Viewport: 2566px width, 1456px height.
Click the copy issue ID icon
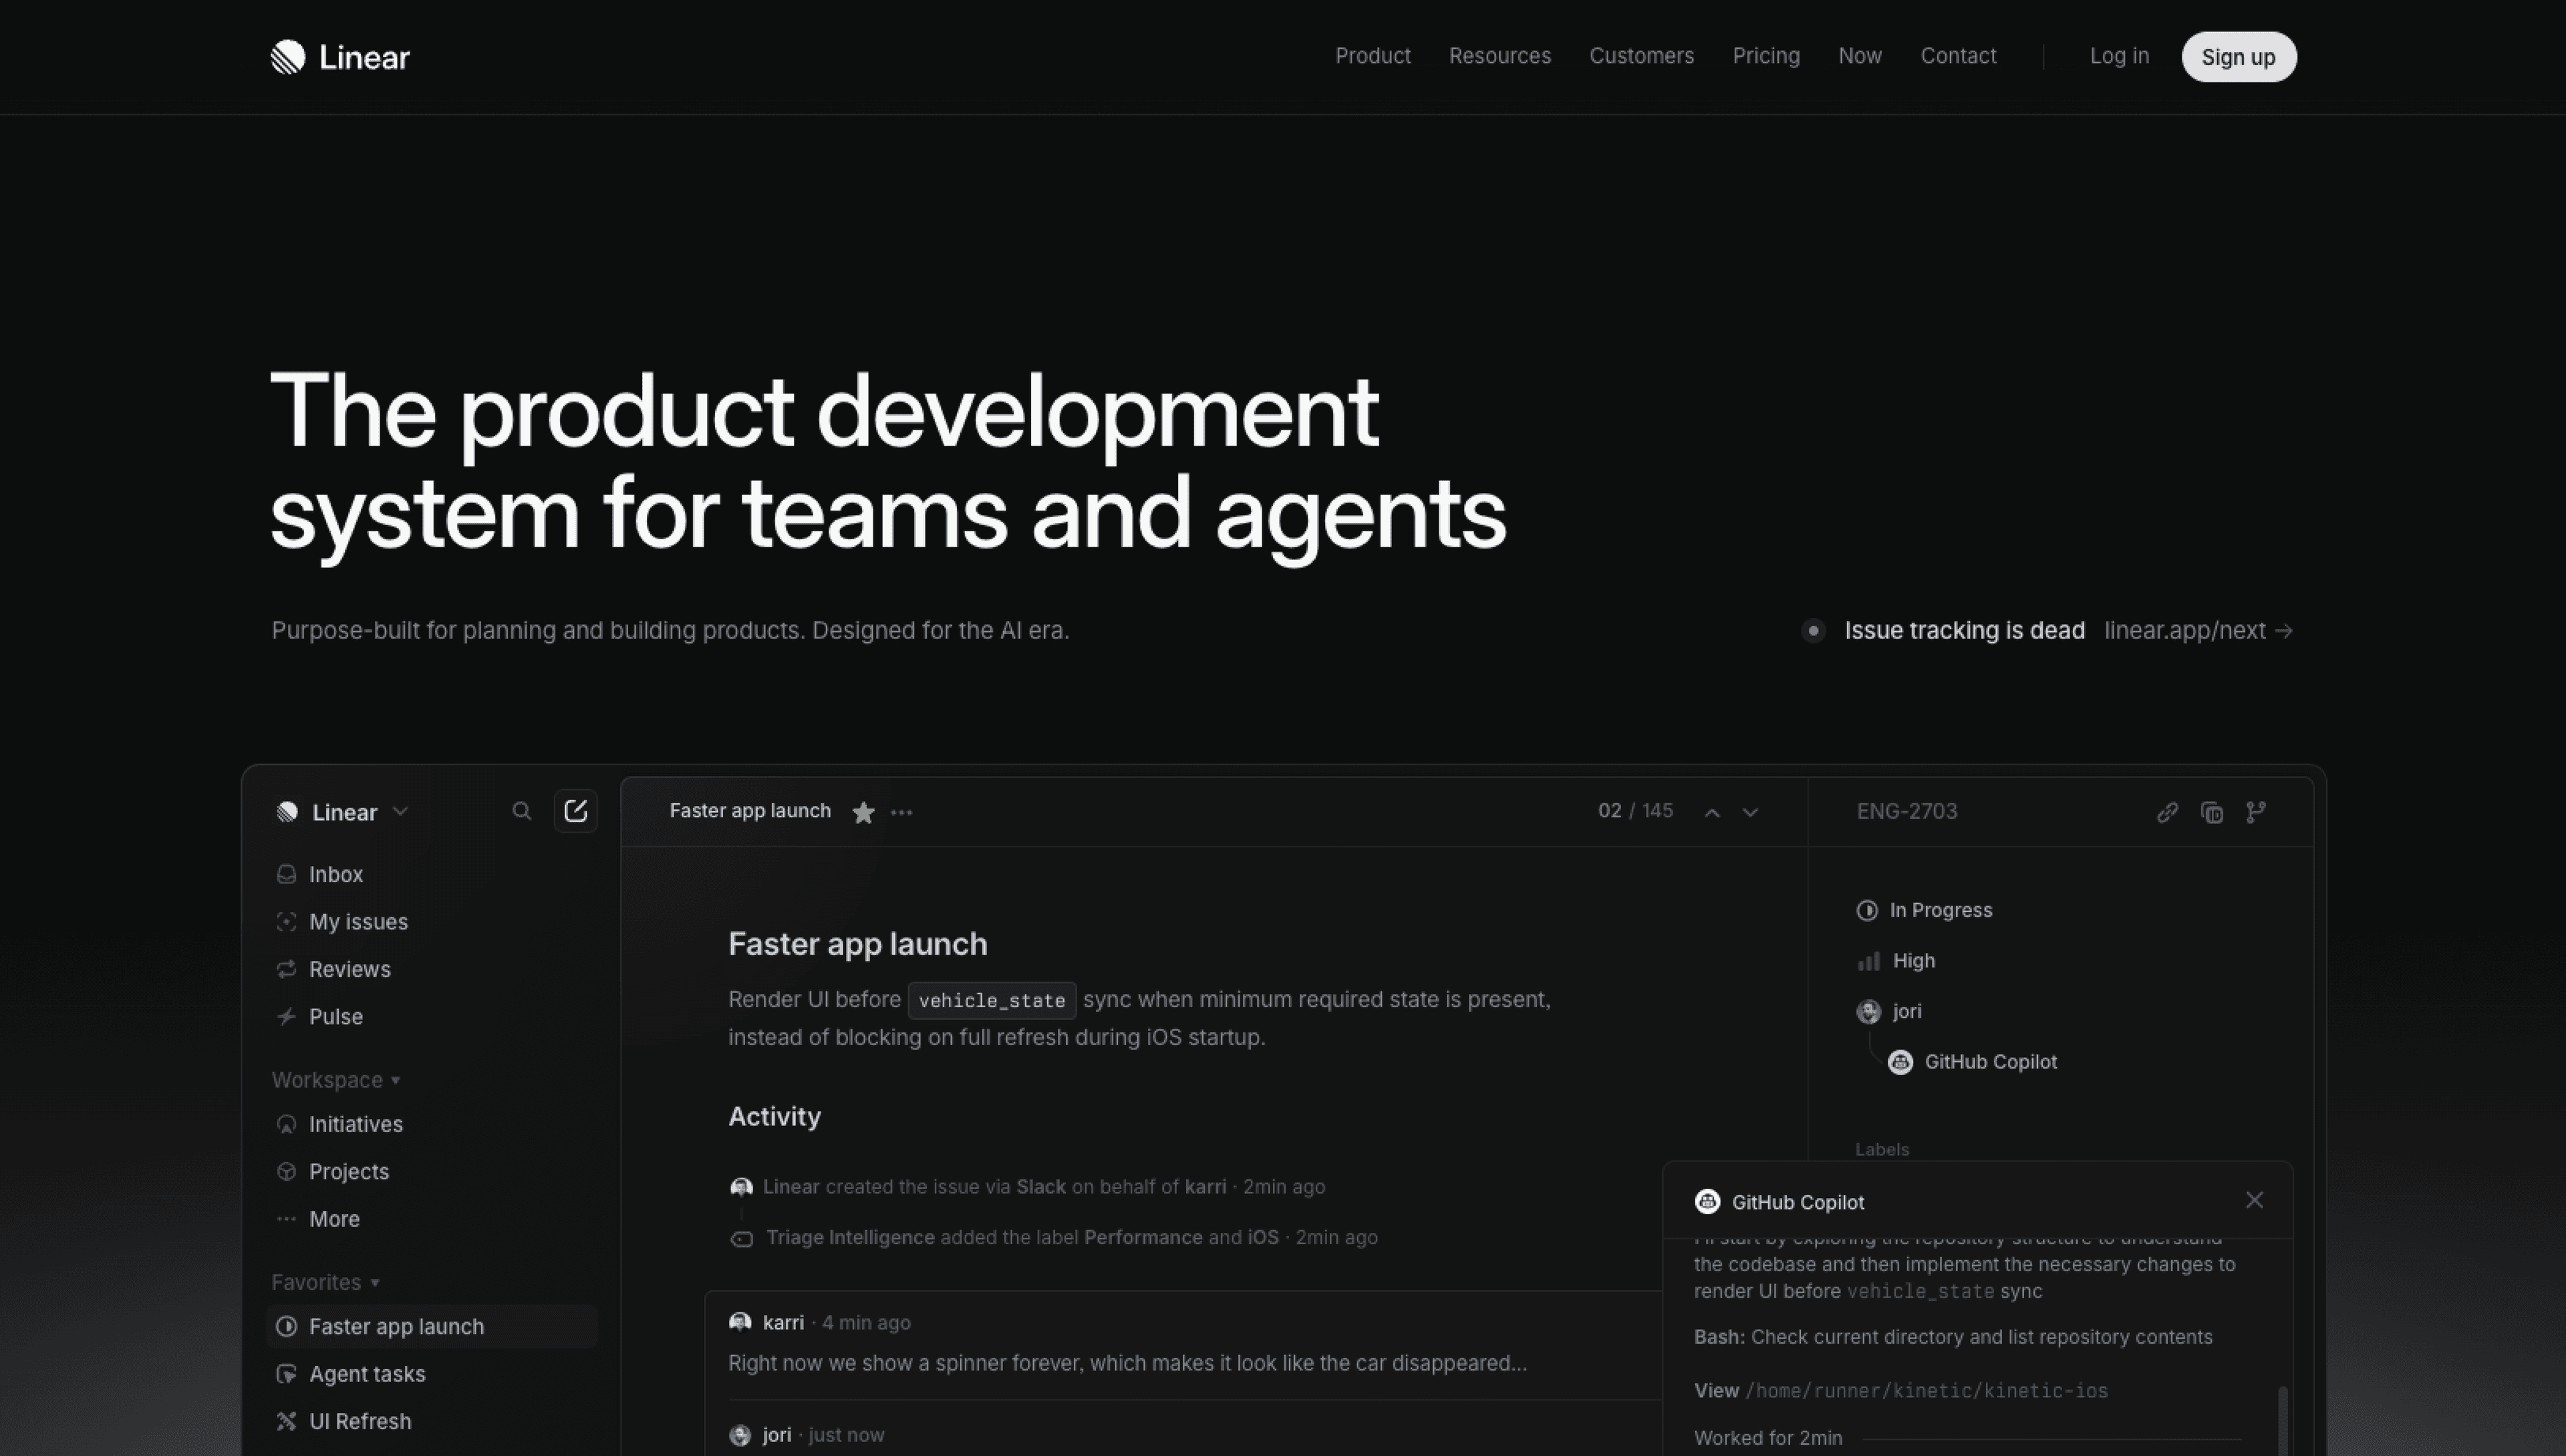(x=2212, y=812)
